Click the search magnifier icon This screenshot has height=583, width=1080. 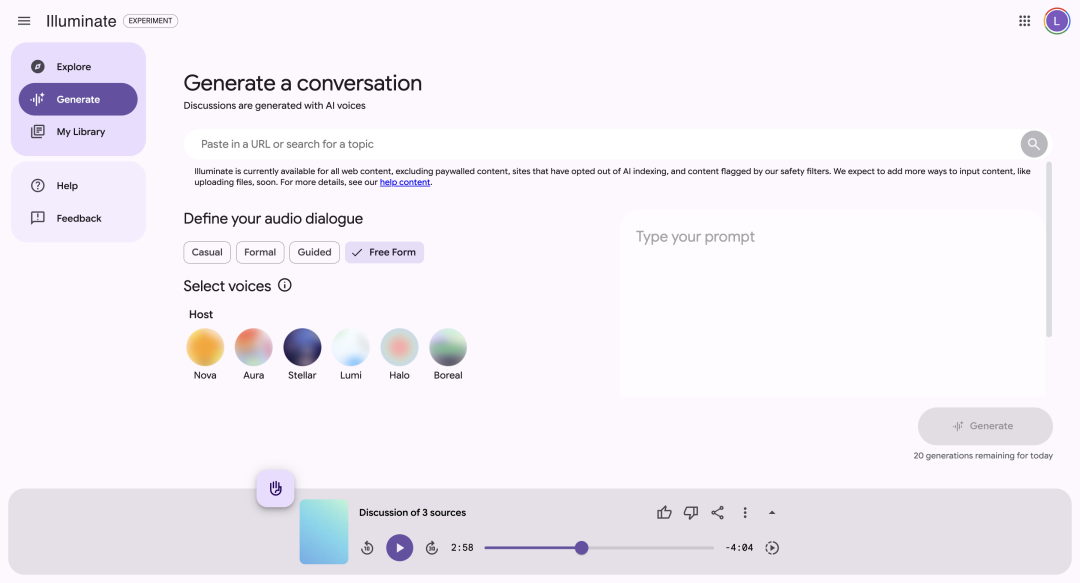click(1034, 144)
